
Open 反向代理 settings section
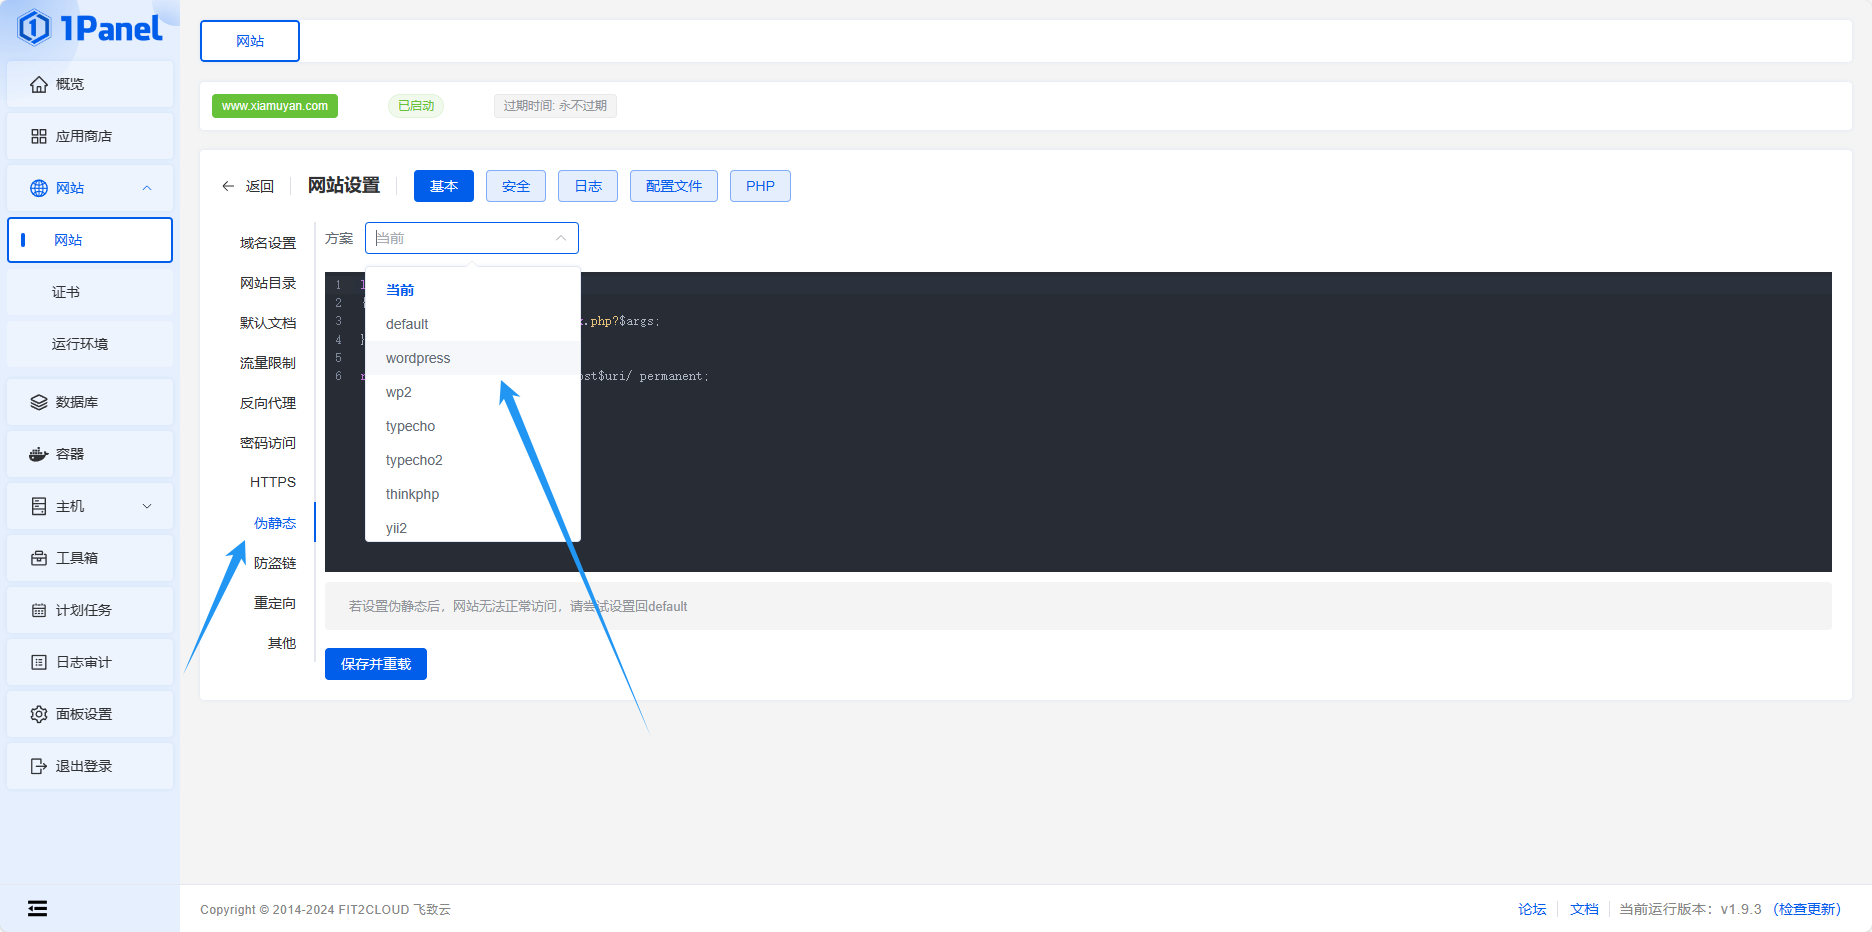coord(268,403)
